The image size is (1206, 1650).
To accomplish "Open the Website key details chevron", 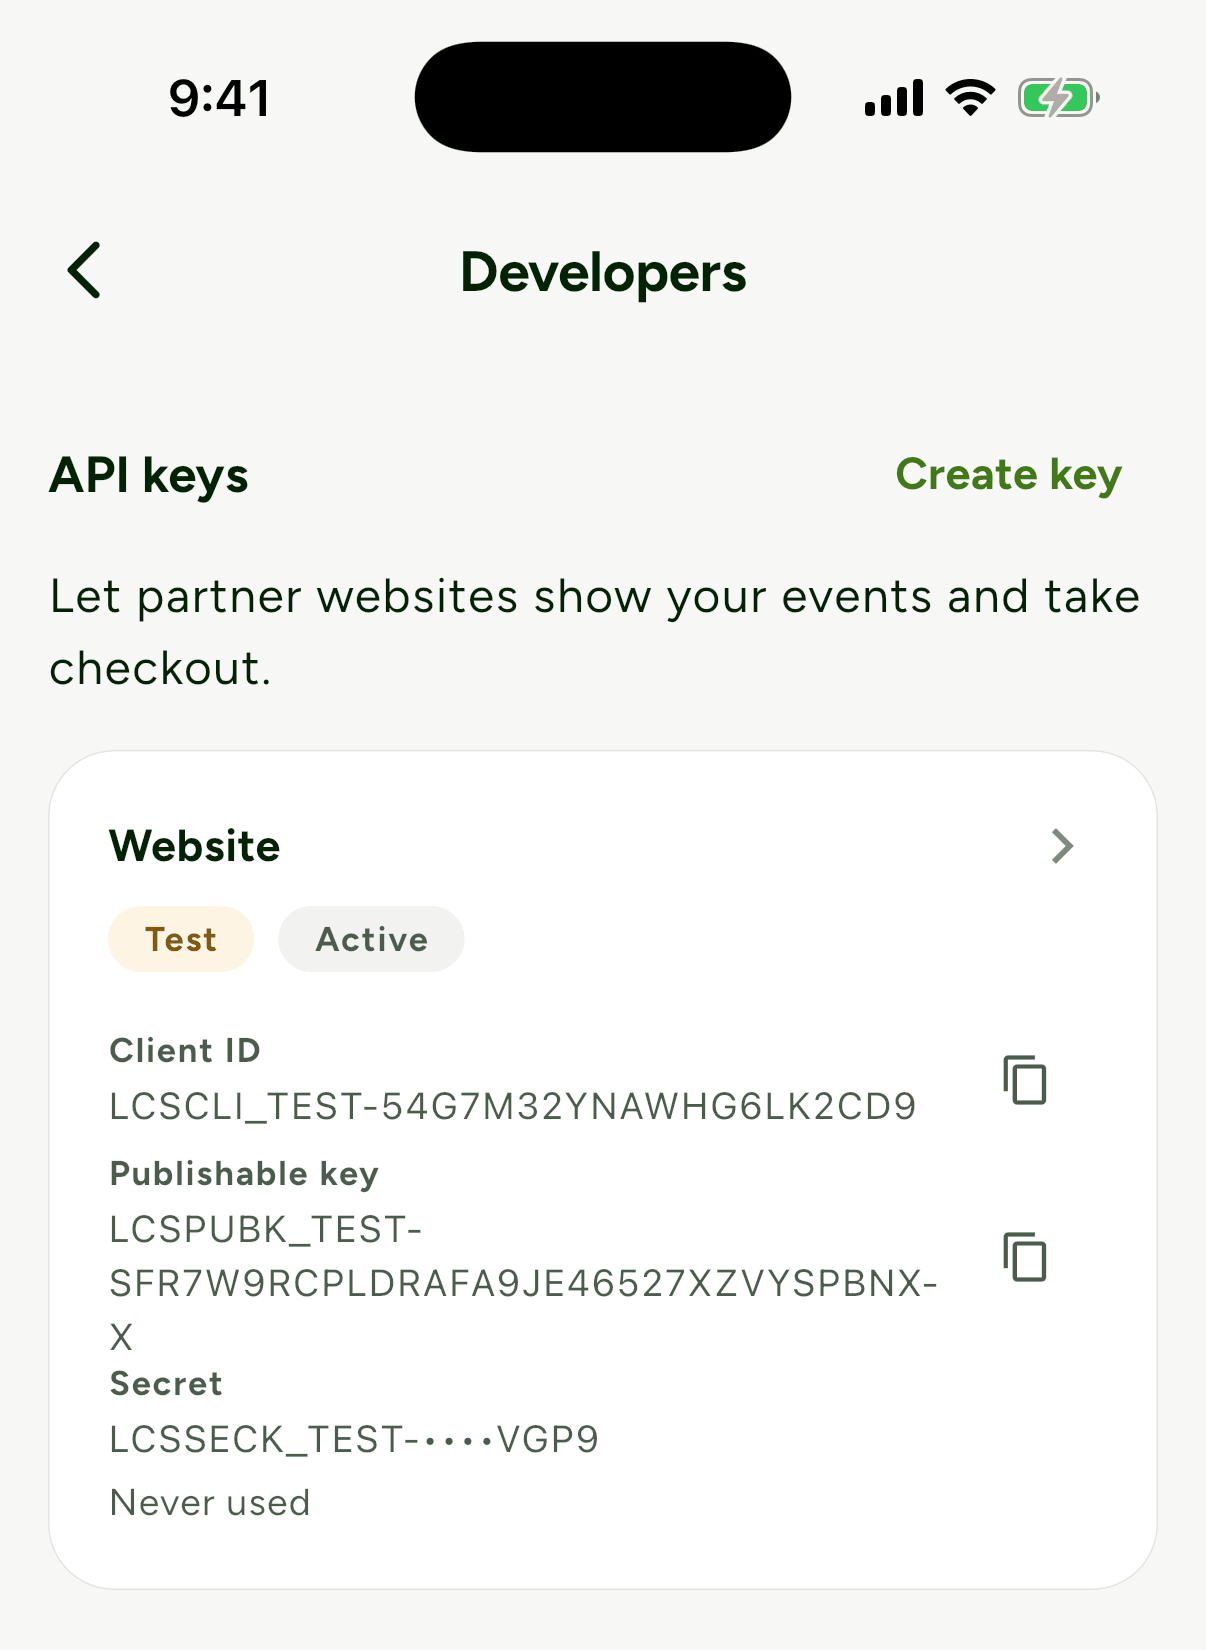I will (x=1062, y=846).
